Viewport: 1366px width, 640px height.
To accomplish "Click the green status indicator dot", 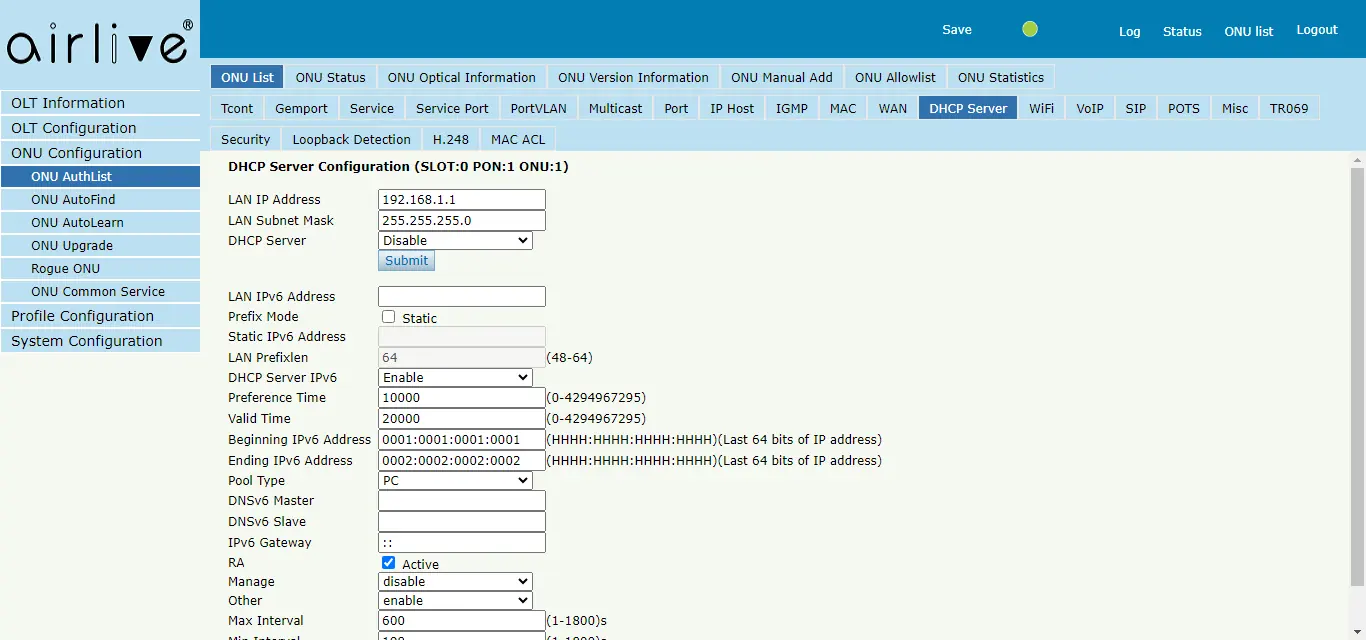I will tap(1030, 29).
